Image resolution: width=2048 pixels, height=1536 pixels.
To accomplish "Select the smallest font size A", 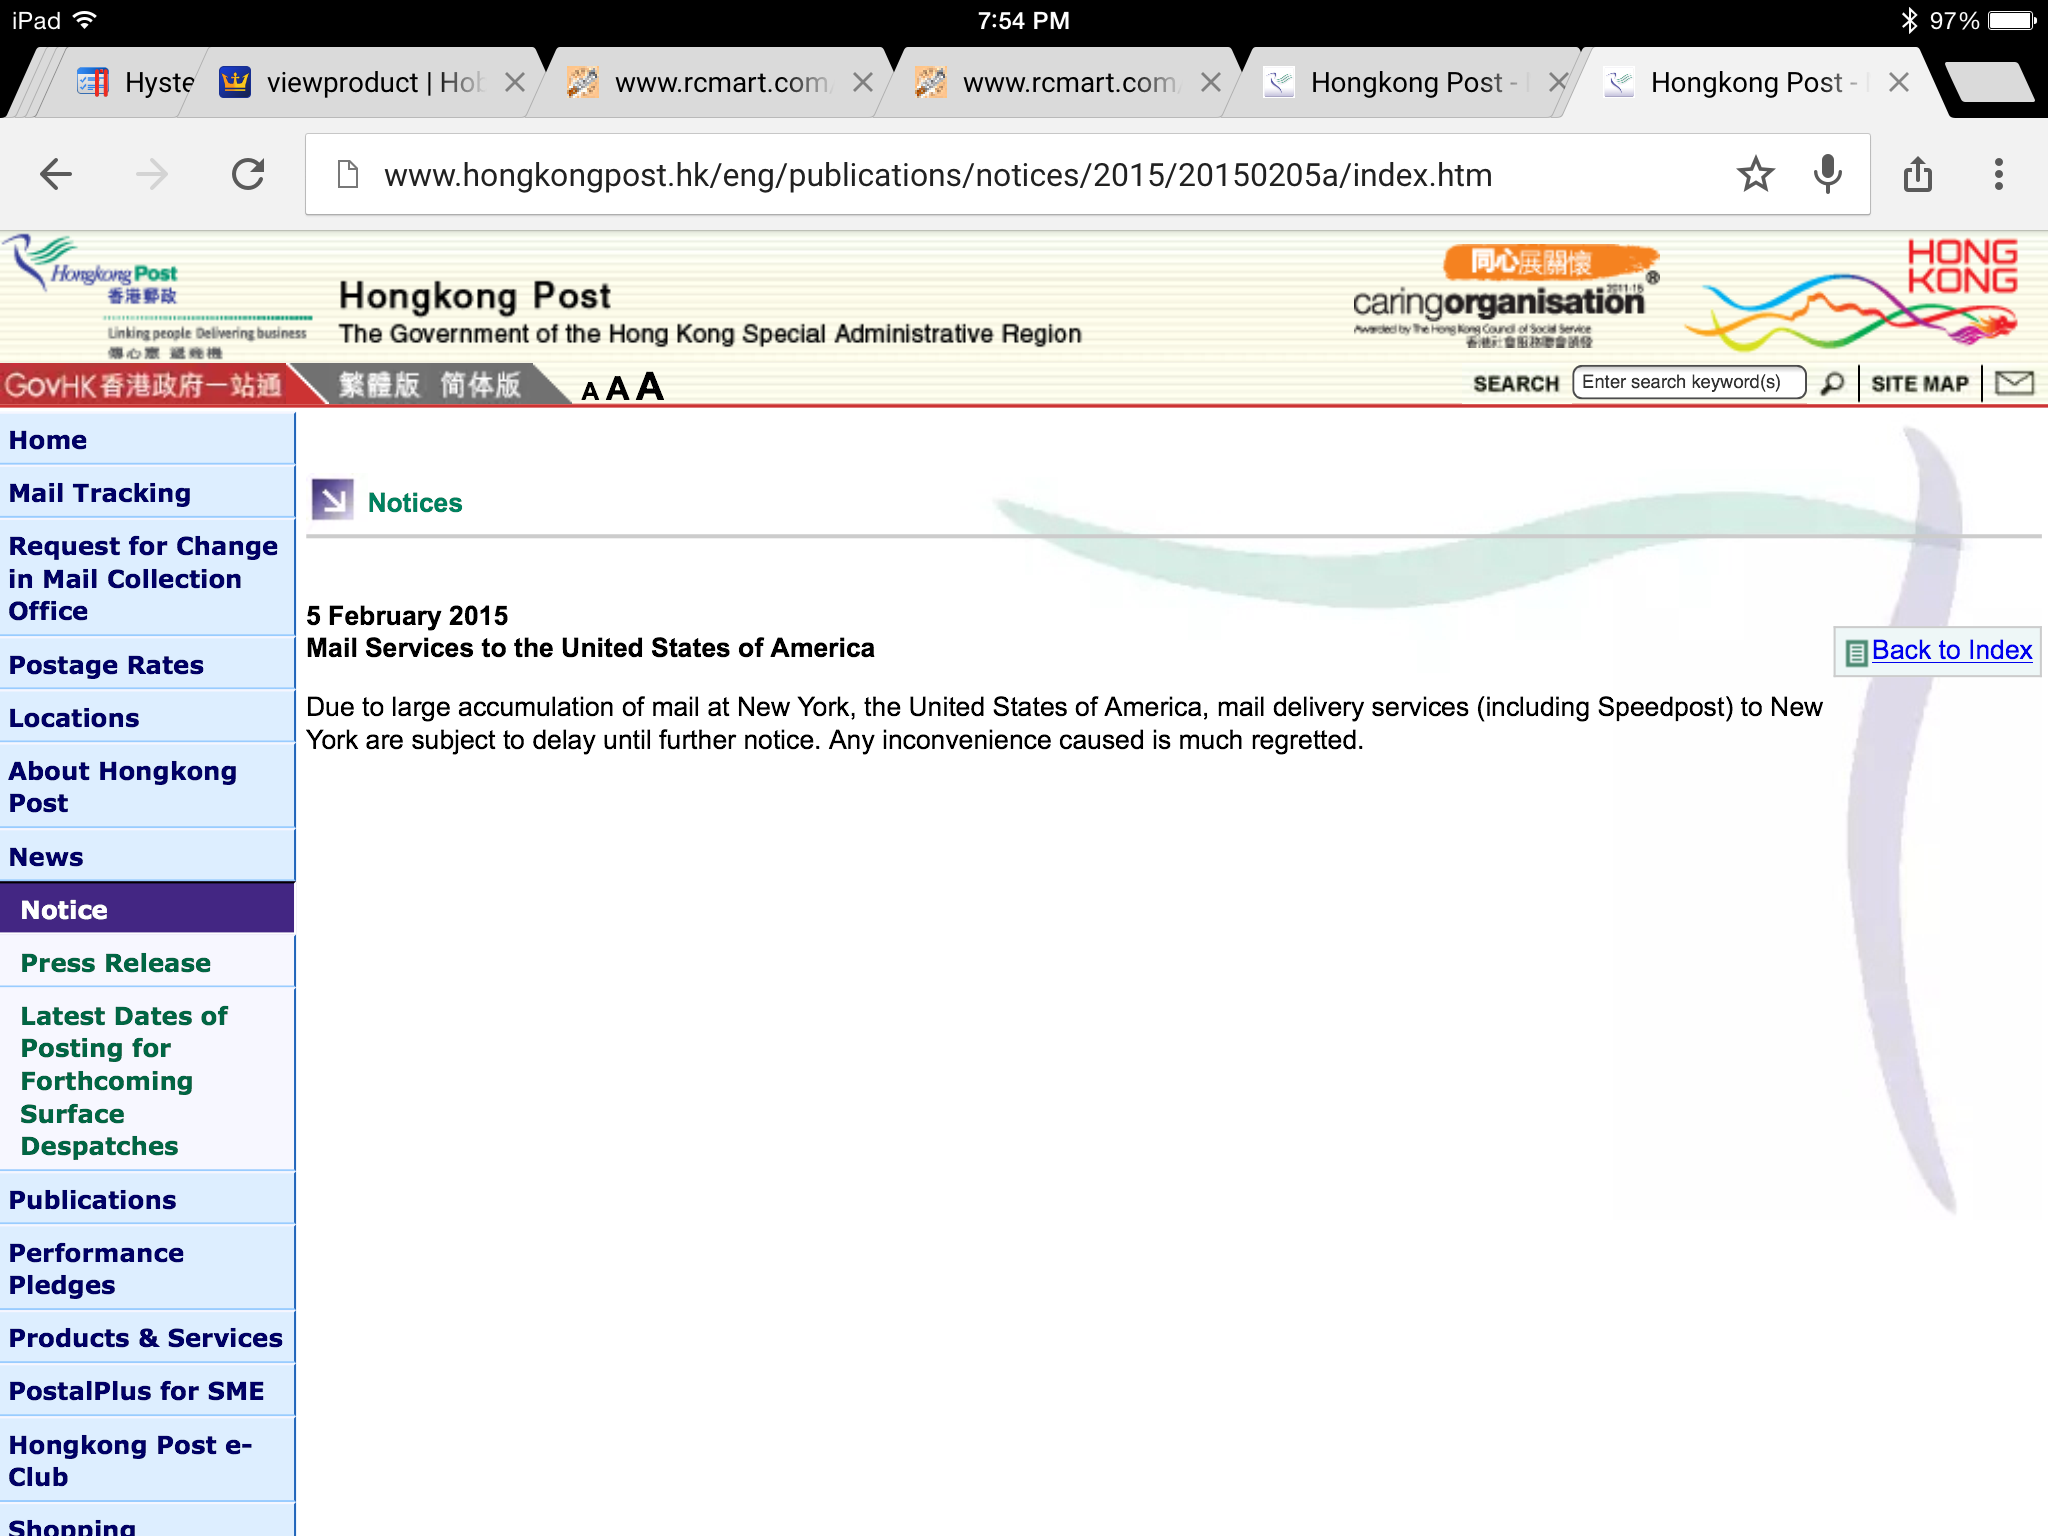I will coord(590,391).
